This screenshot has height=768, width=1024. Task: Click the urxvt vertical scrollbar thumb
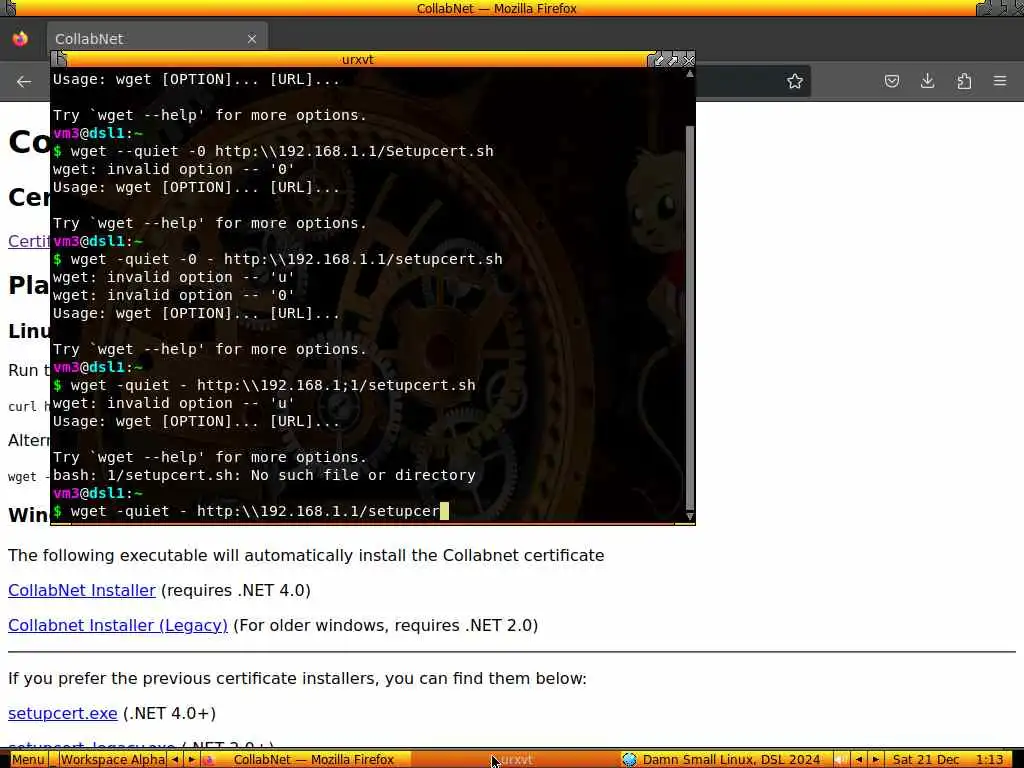pos(690,319)
